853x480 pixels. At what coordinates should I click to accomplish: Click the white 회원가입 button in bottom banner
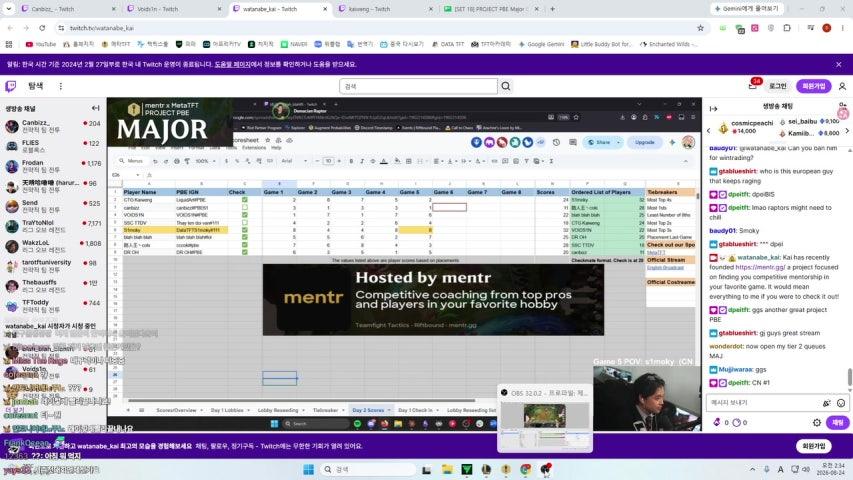tap(814, 446)
